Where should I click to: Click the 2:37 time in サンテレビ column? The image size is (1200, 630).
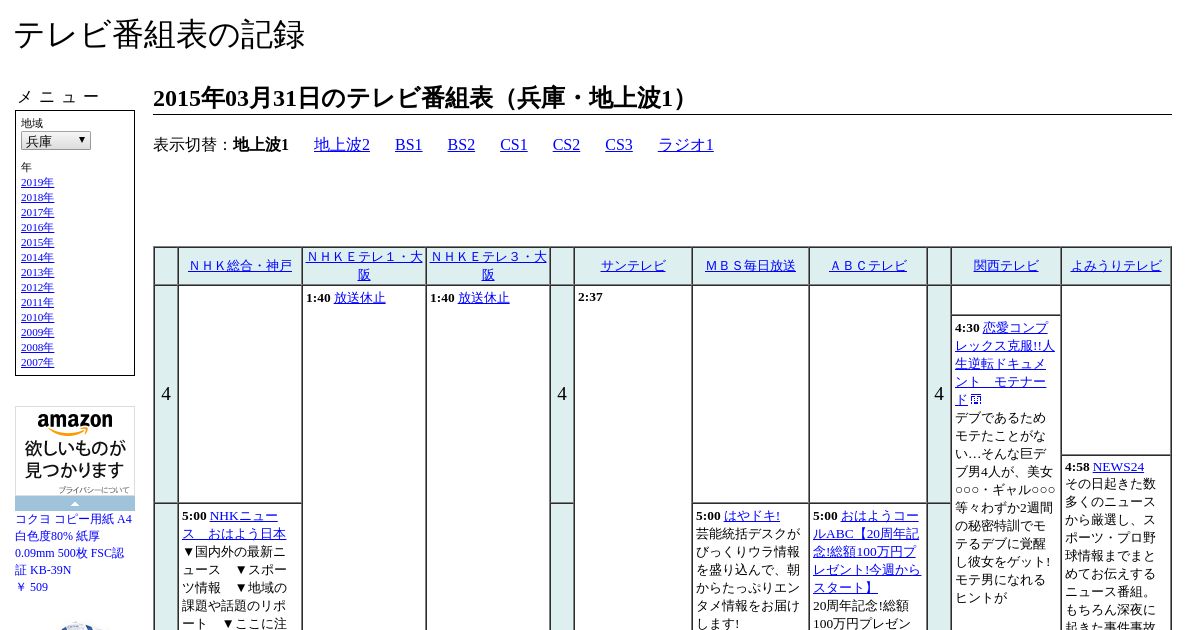[590, 297]
